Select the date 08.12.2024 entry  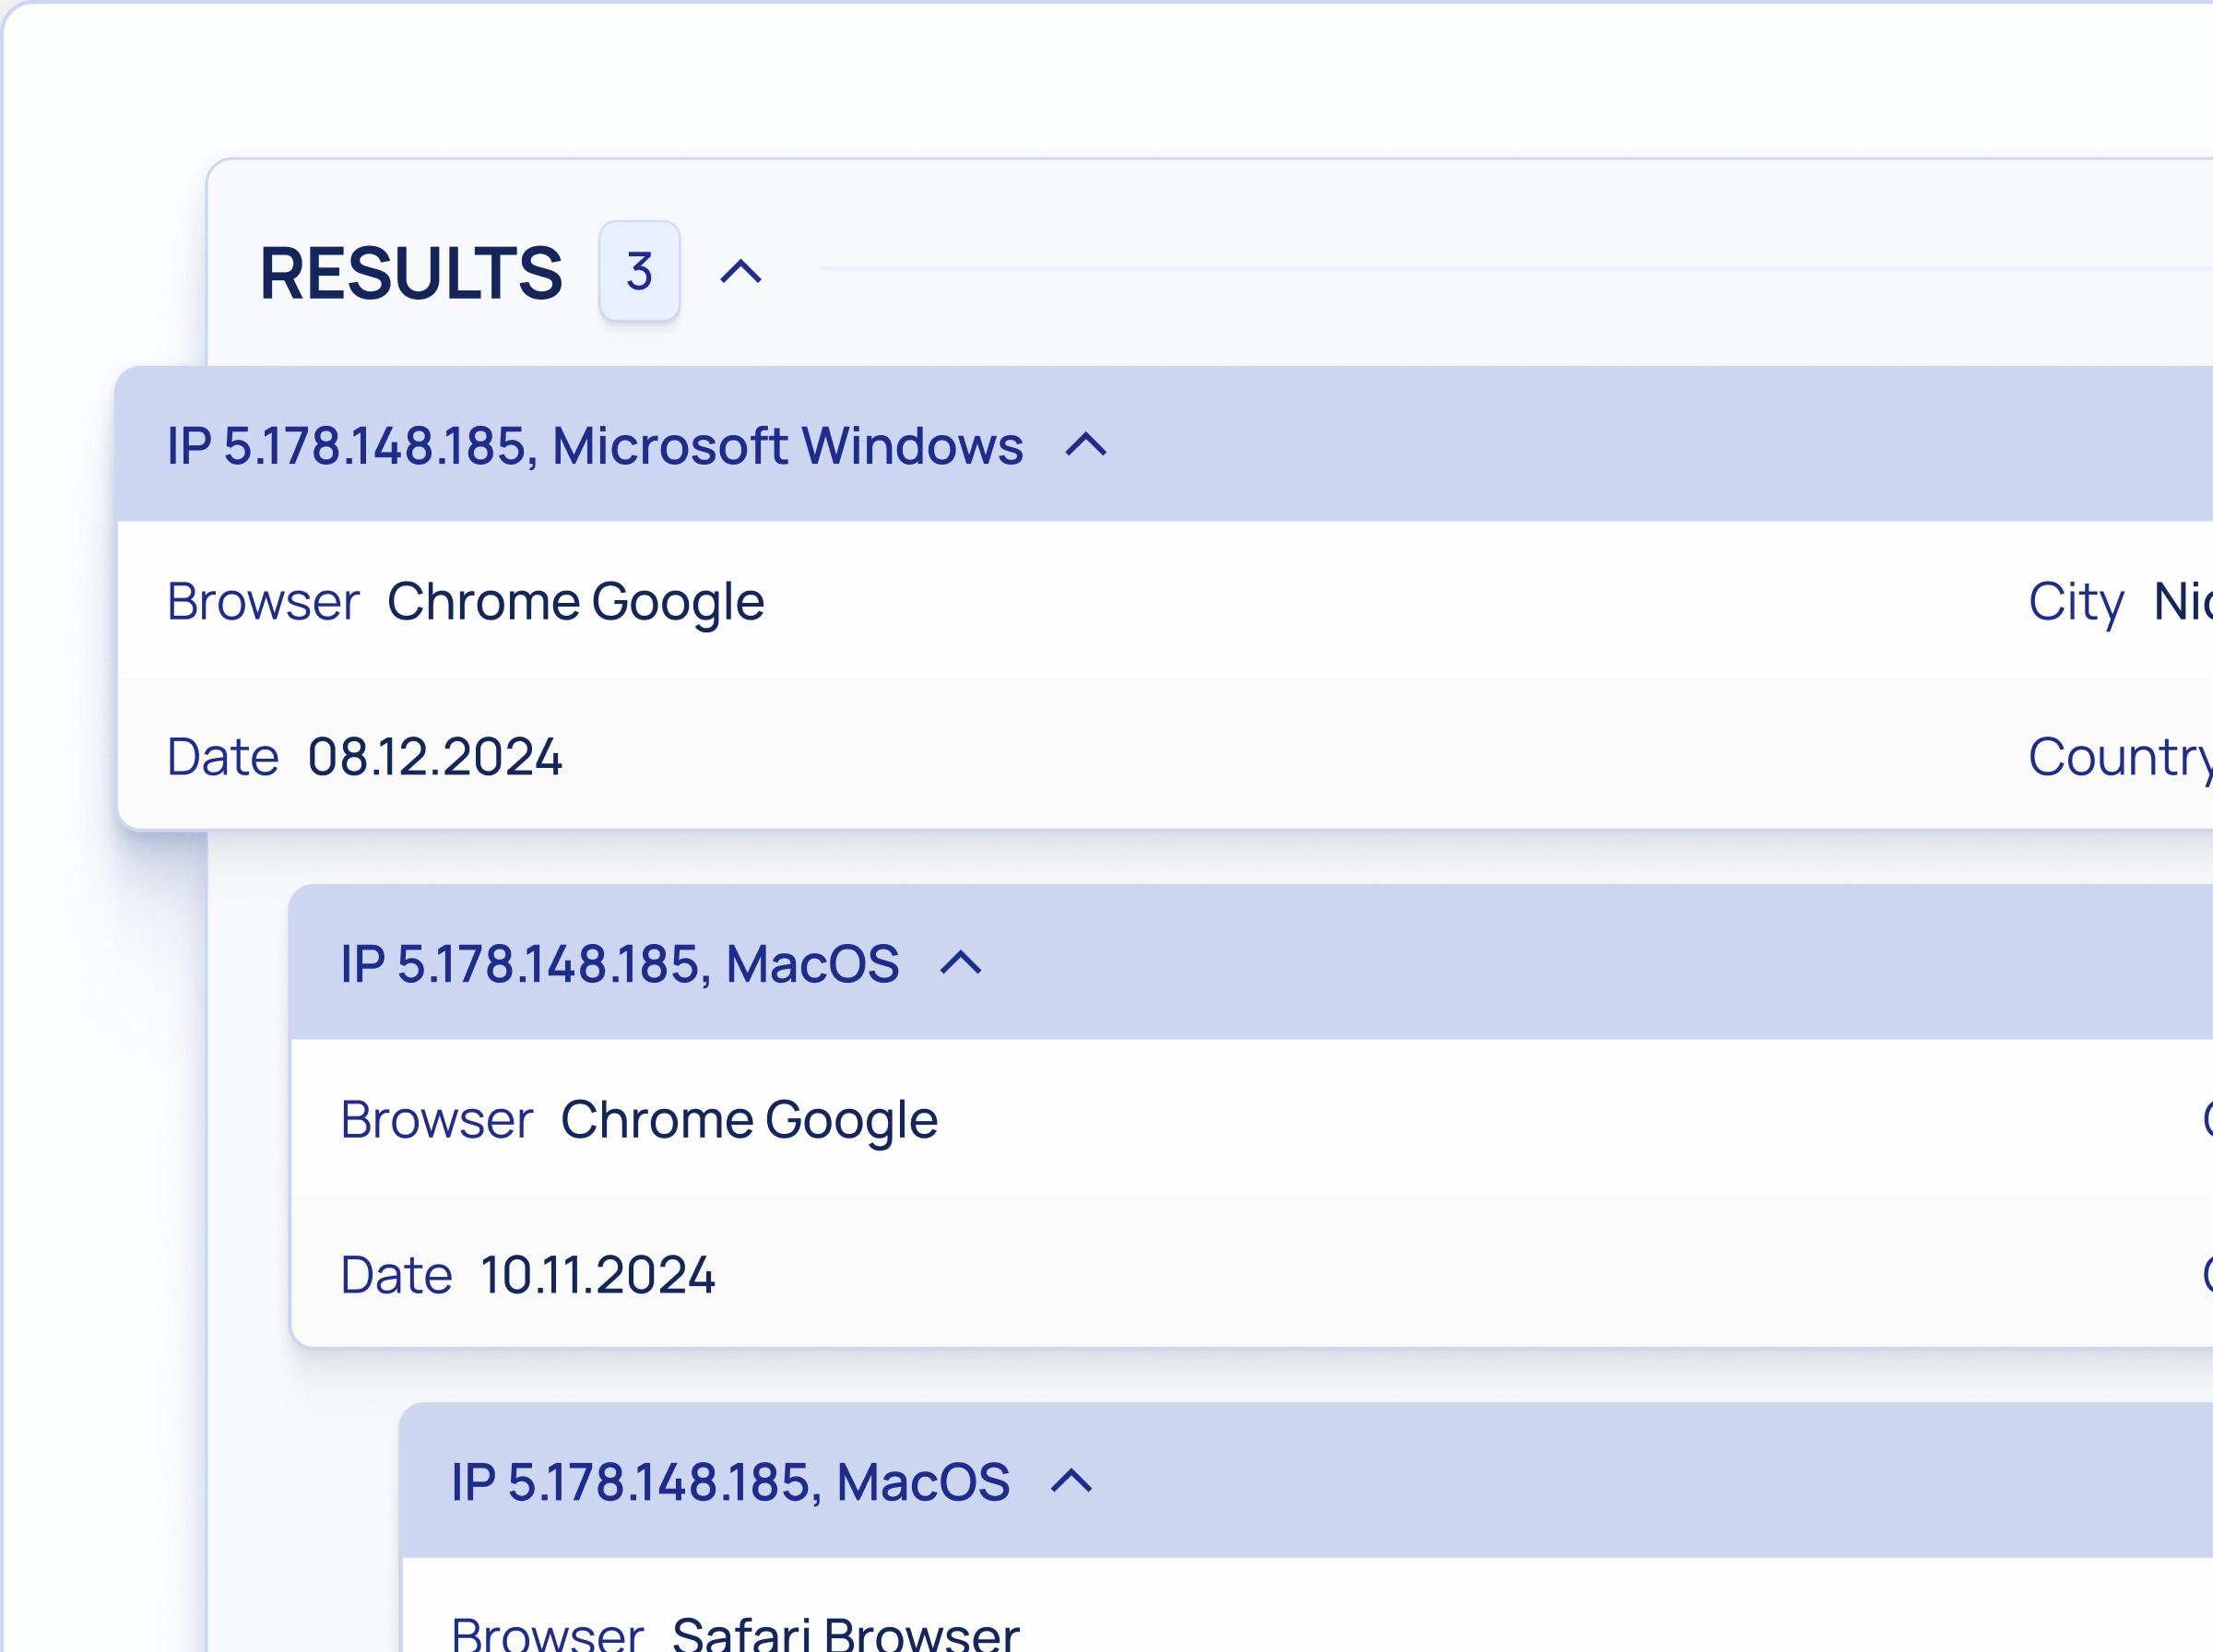(x=434, y=758)
